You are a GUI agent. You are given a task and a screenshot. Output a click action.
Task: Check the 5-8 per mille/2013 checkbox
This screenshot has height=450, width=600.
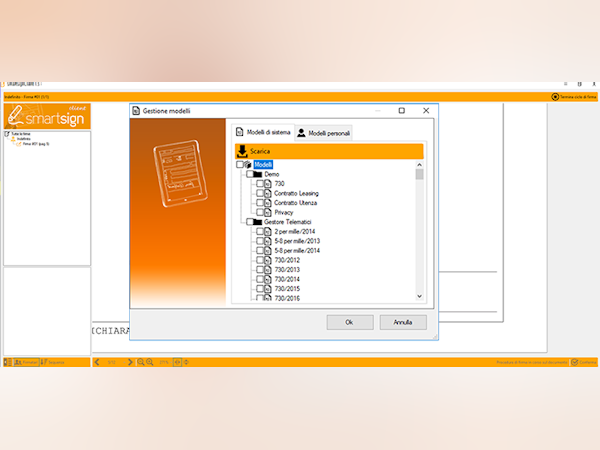coord(260,241)
